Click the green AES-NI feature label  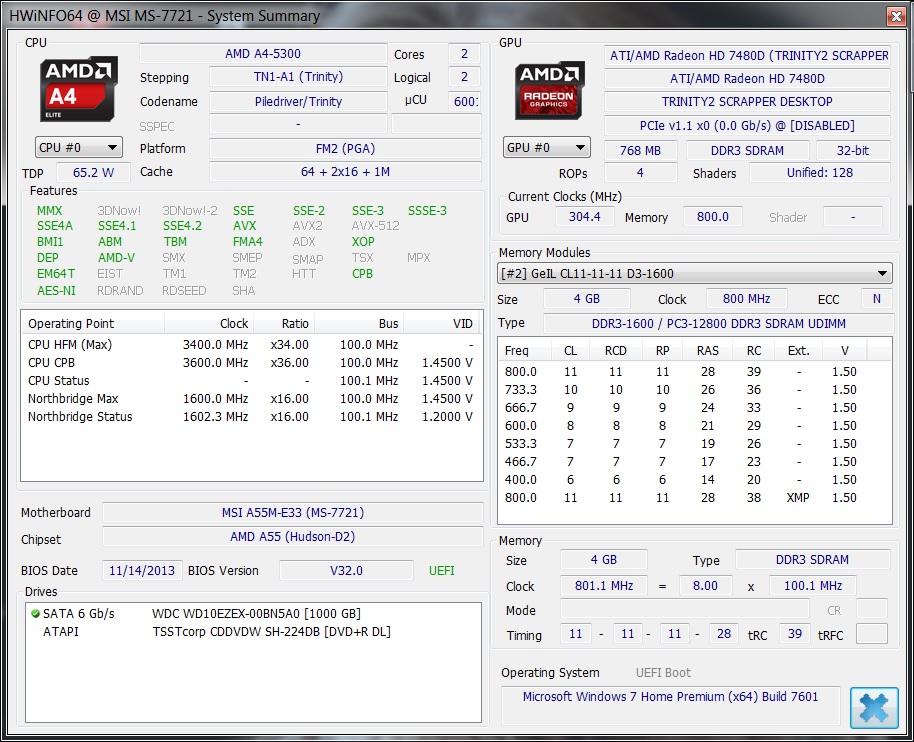point(57,290)
